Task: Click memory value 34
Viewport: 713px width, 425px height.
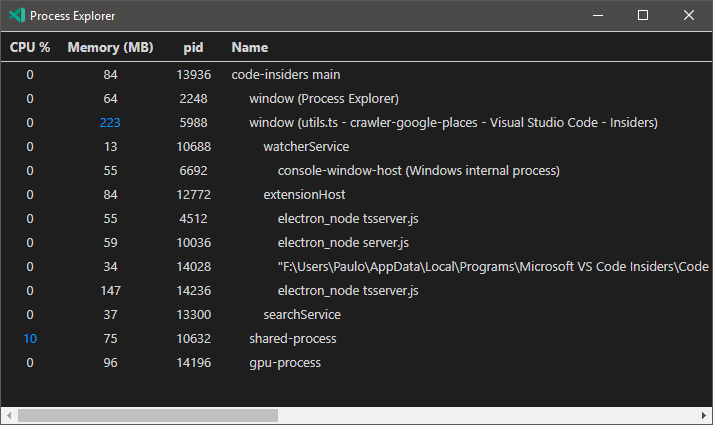Action: coord(110,267)
